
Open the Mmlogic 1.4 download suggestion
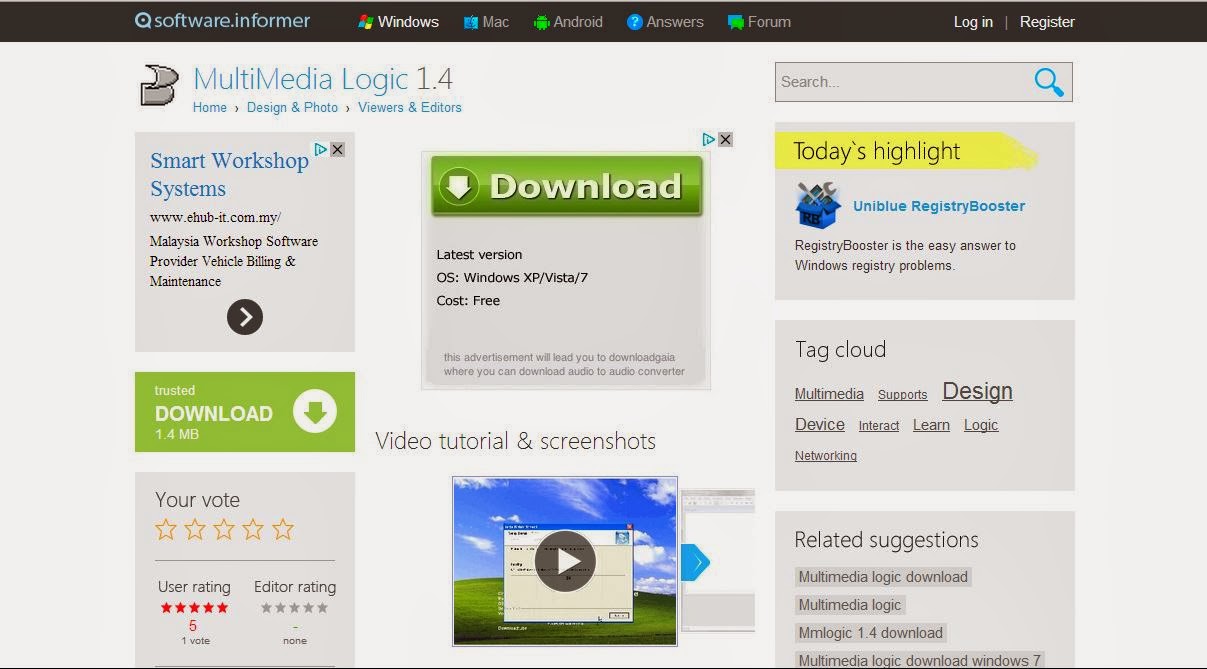click(871, 633)
